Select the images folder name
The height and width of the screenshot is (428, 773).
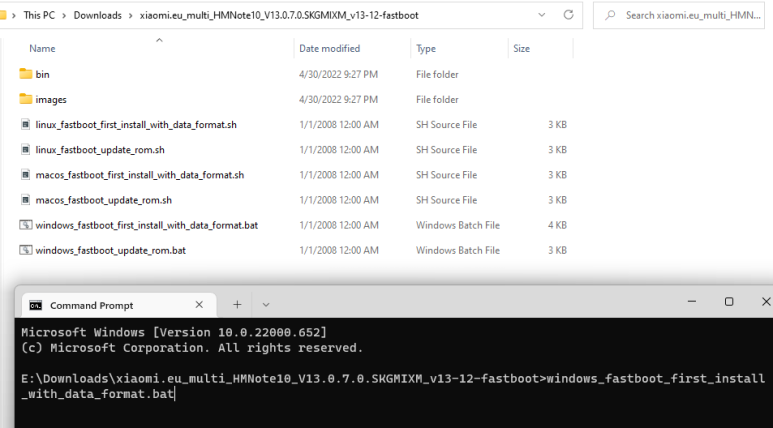coord(51,100)
